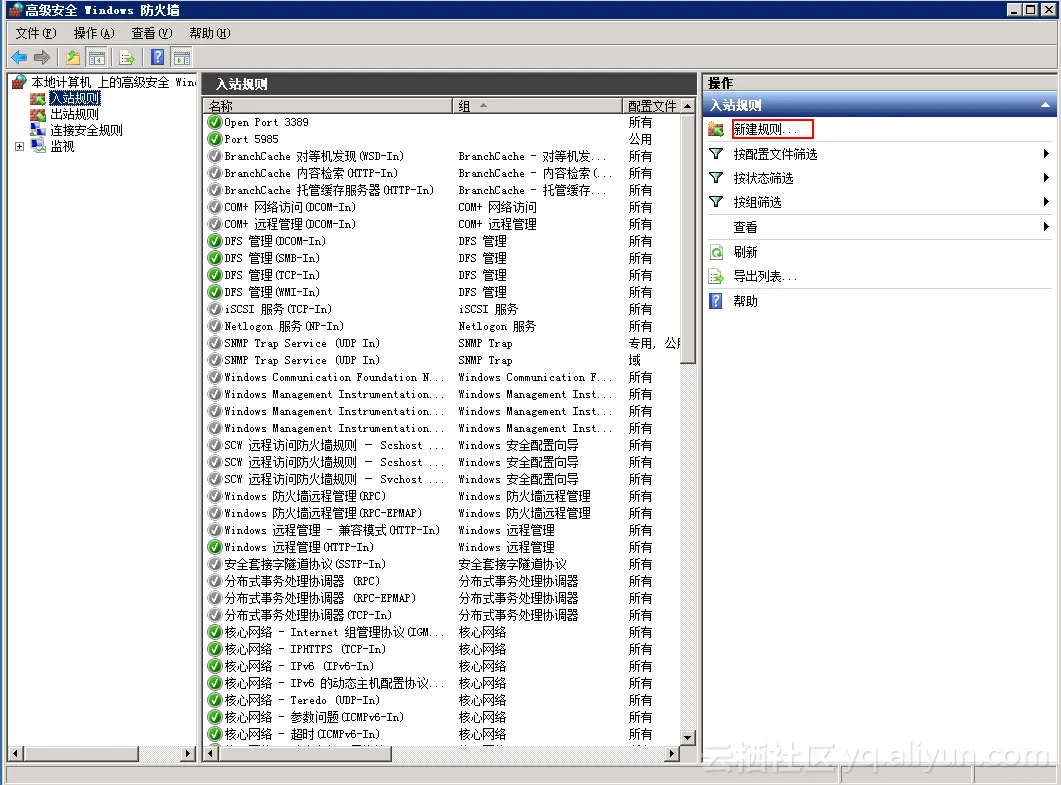This screenshot has height=785, width=1061.
Task: Click the sort arrow in 组 column header
Action: click(x=483, y=106)
